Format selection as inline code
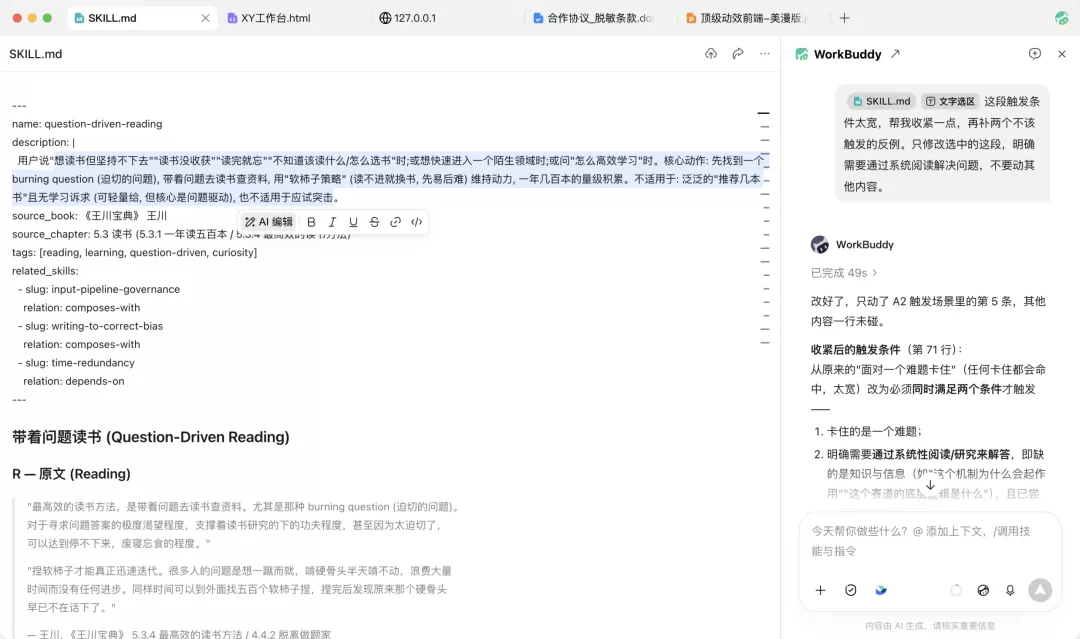 [416, 222]
